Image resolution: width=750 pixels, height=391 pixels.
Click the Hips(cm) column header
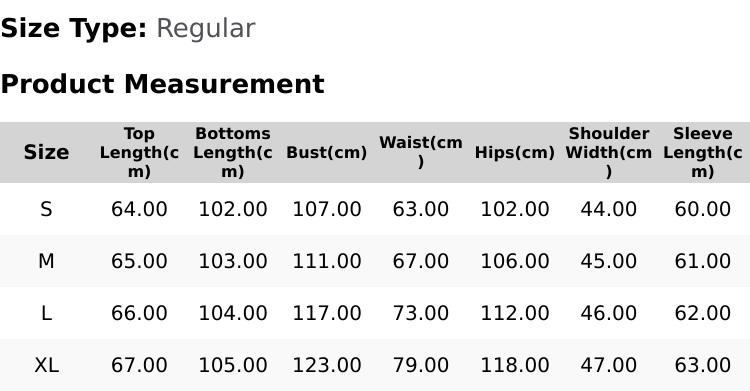(x=515, y=152)
